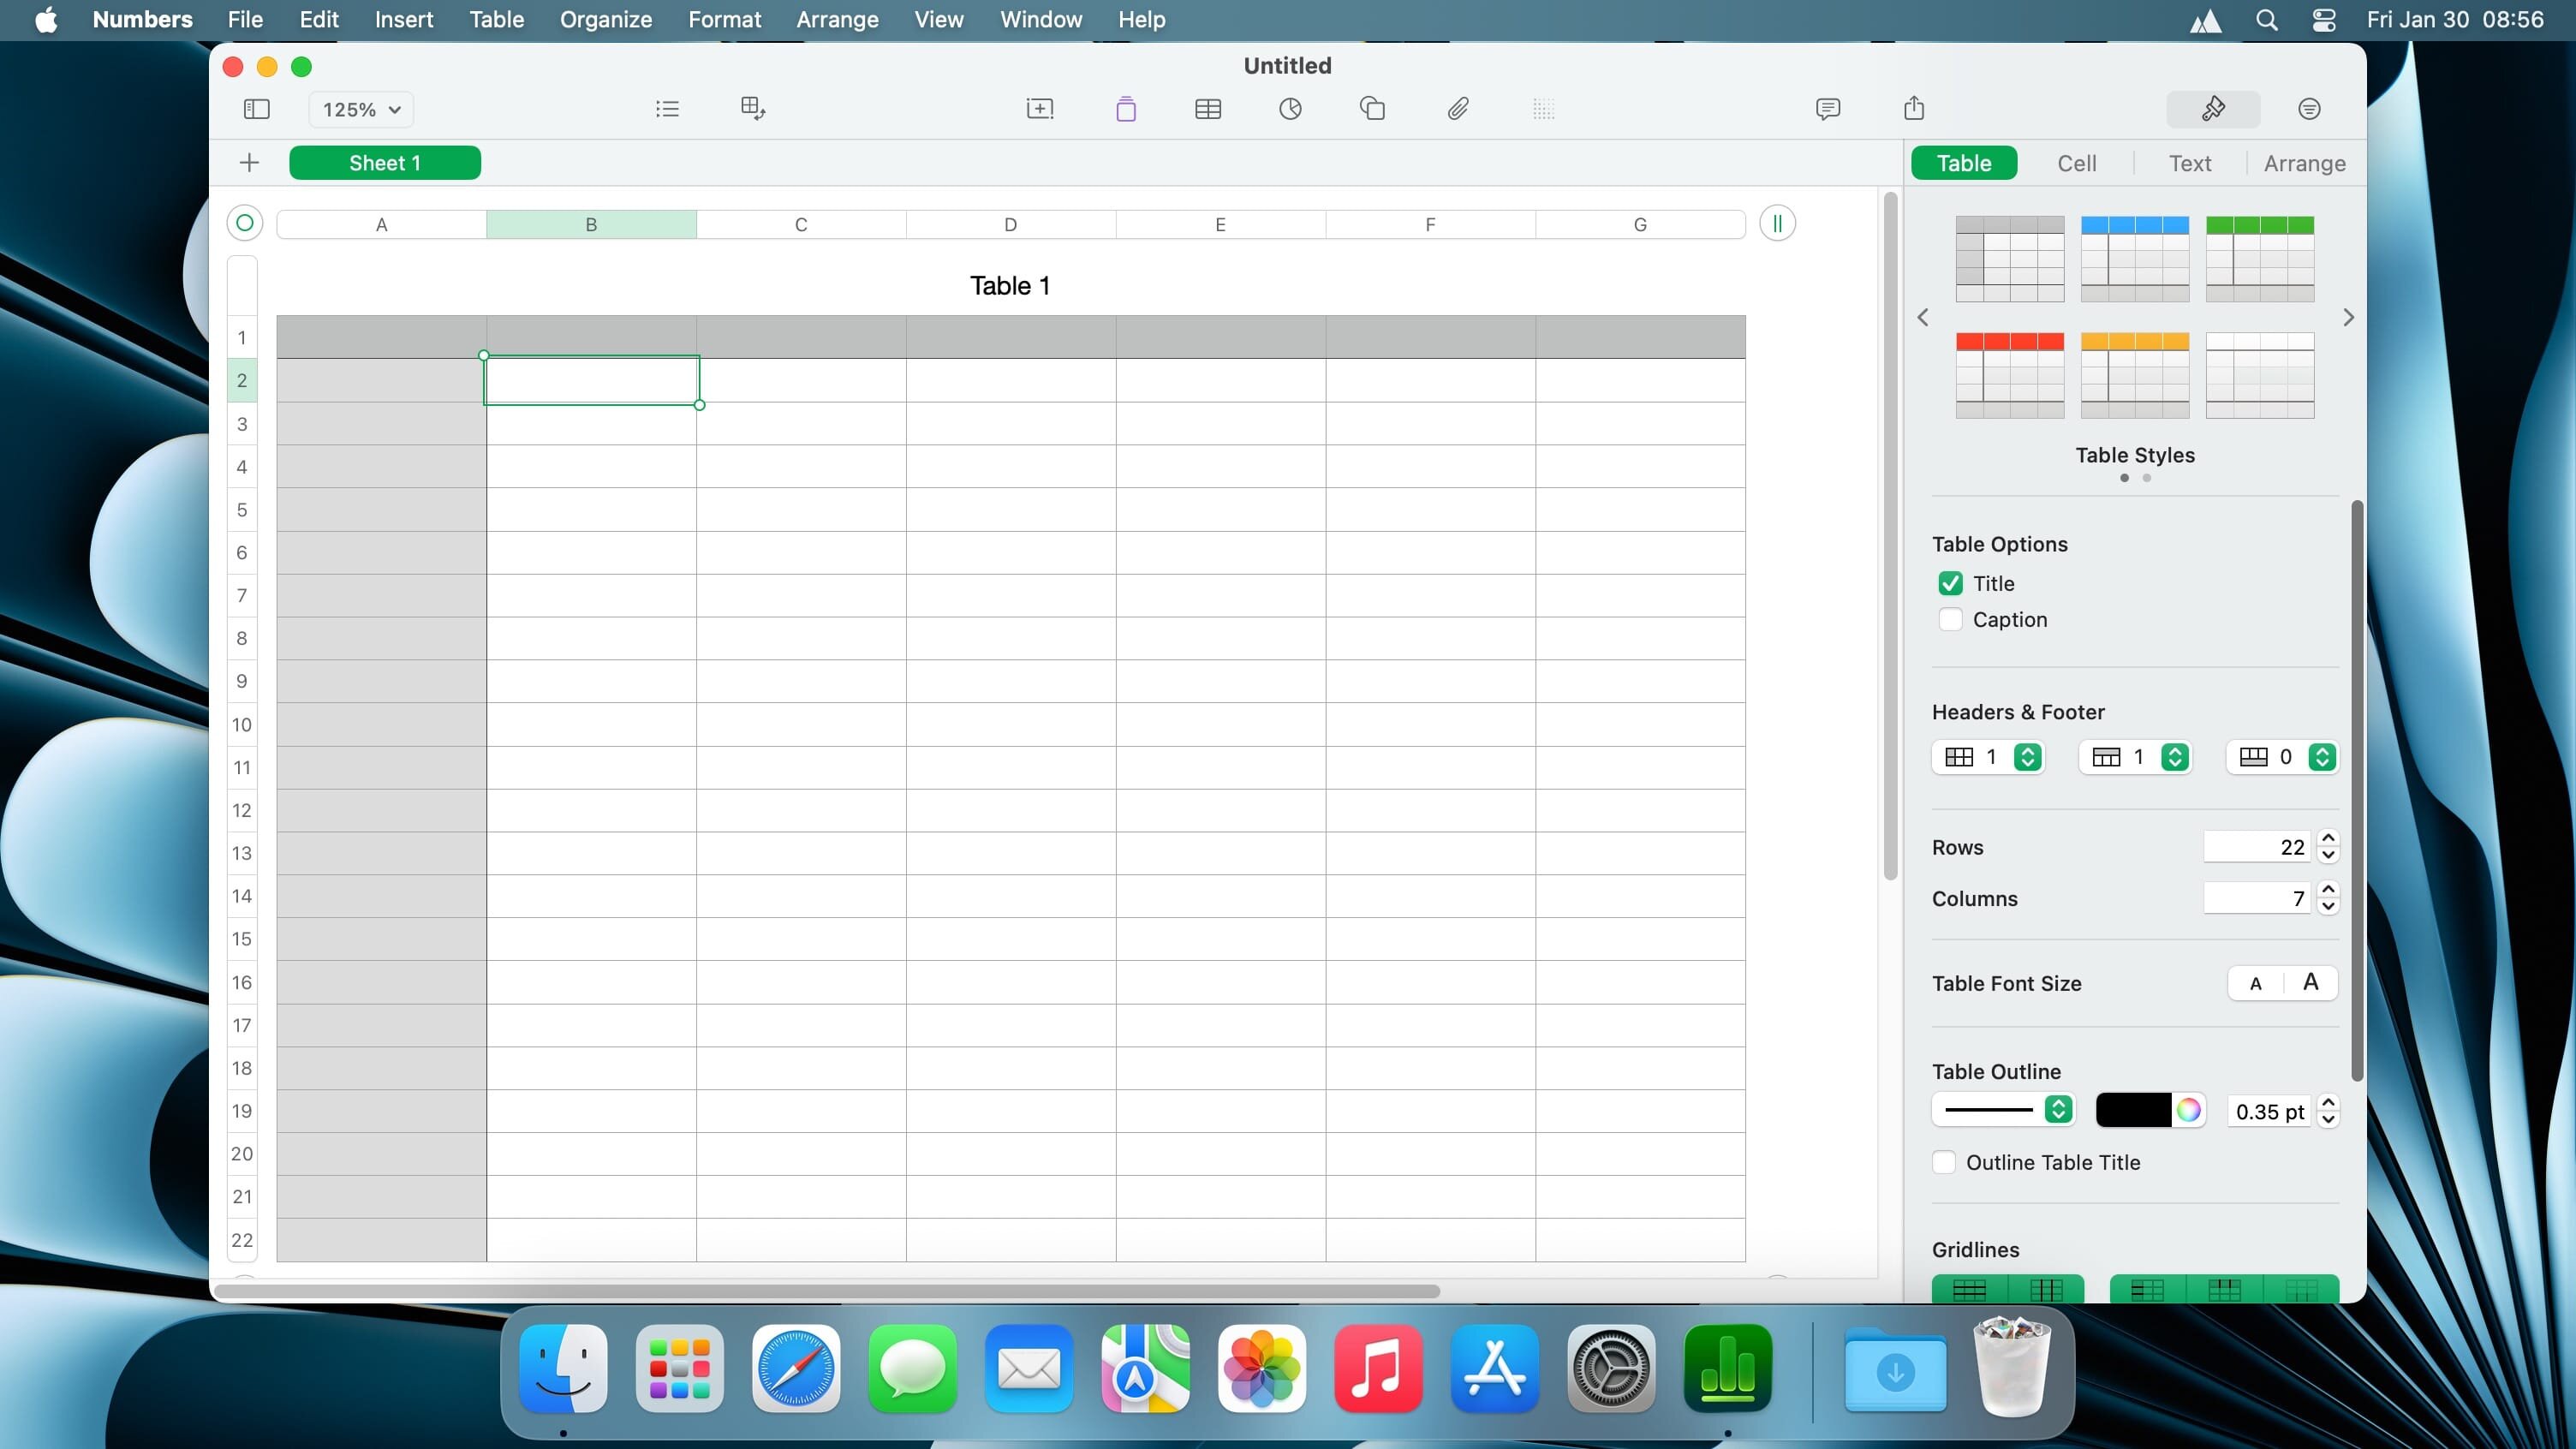Click the pivot table toolbar icon
The image size is (2576, 1449).
(752, 109)
